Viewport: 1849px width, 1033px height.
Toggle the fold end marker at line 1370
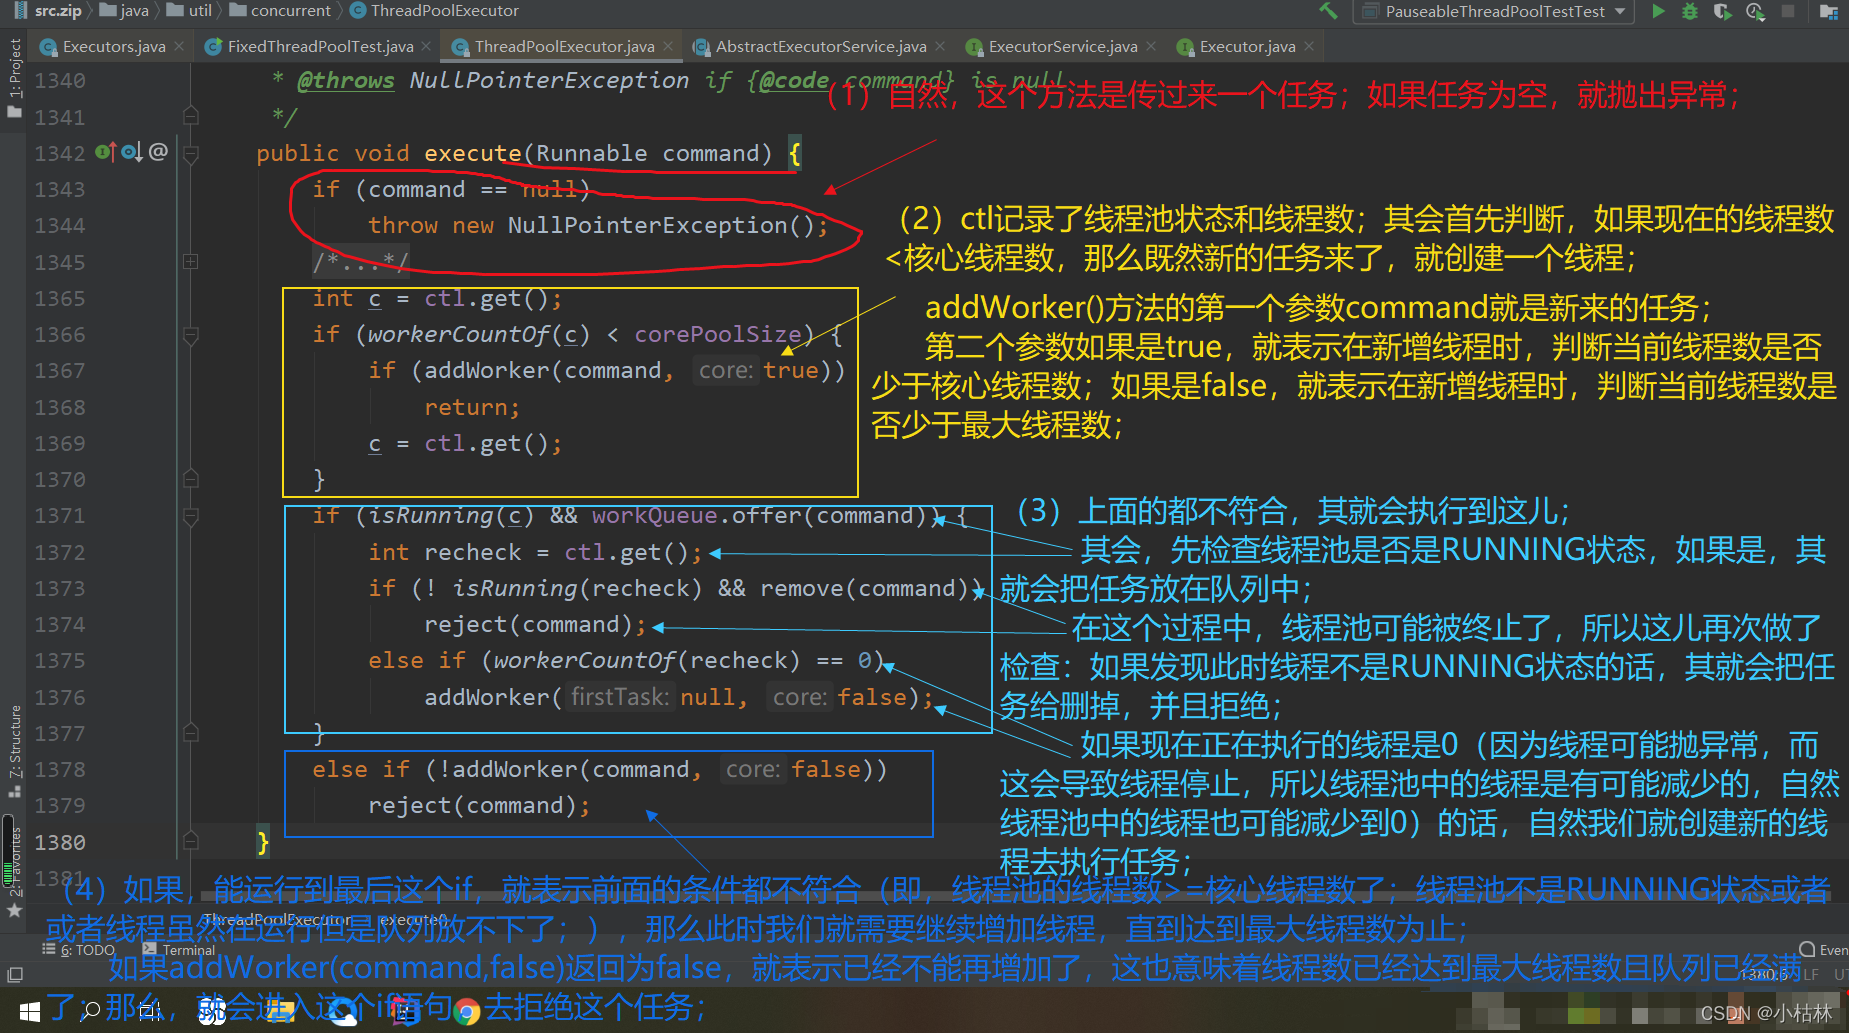click(x=191, y=480)
